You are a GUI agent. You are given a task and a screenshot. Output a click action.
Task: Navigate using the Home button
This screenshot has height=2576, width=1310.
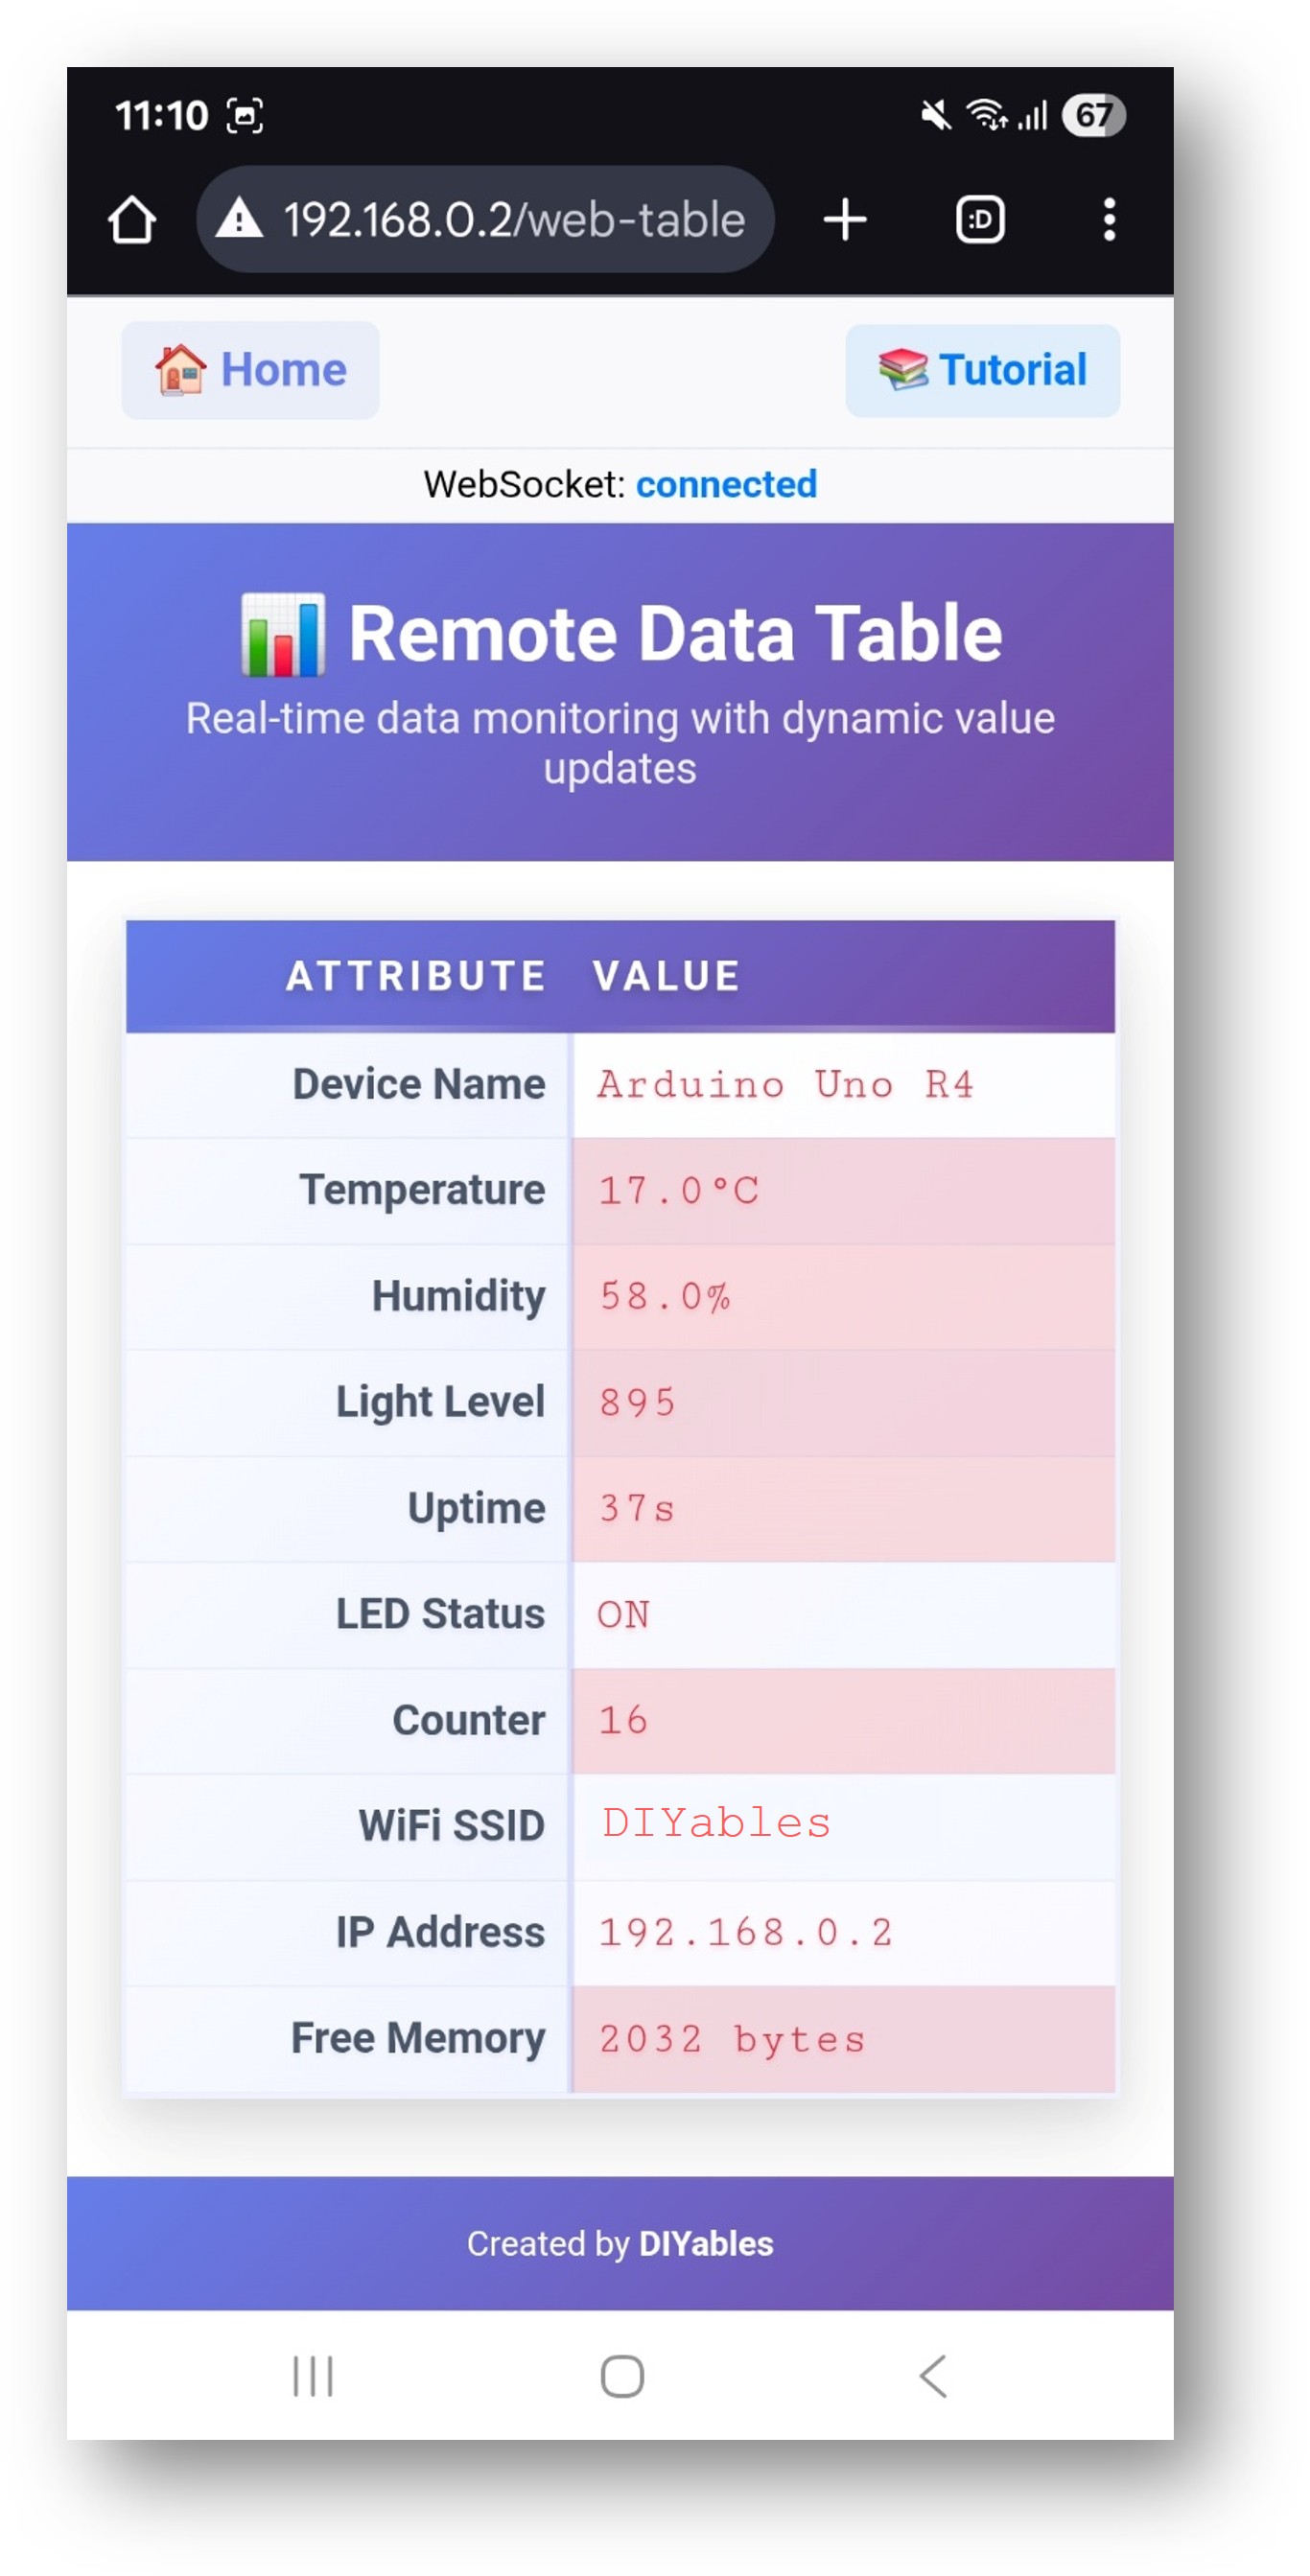(250, 369)
